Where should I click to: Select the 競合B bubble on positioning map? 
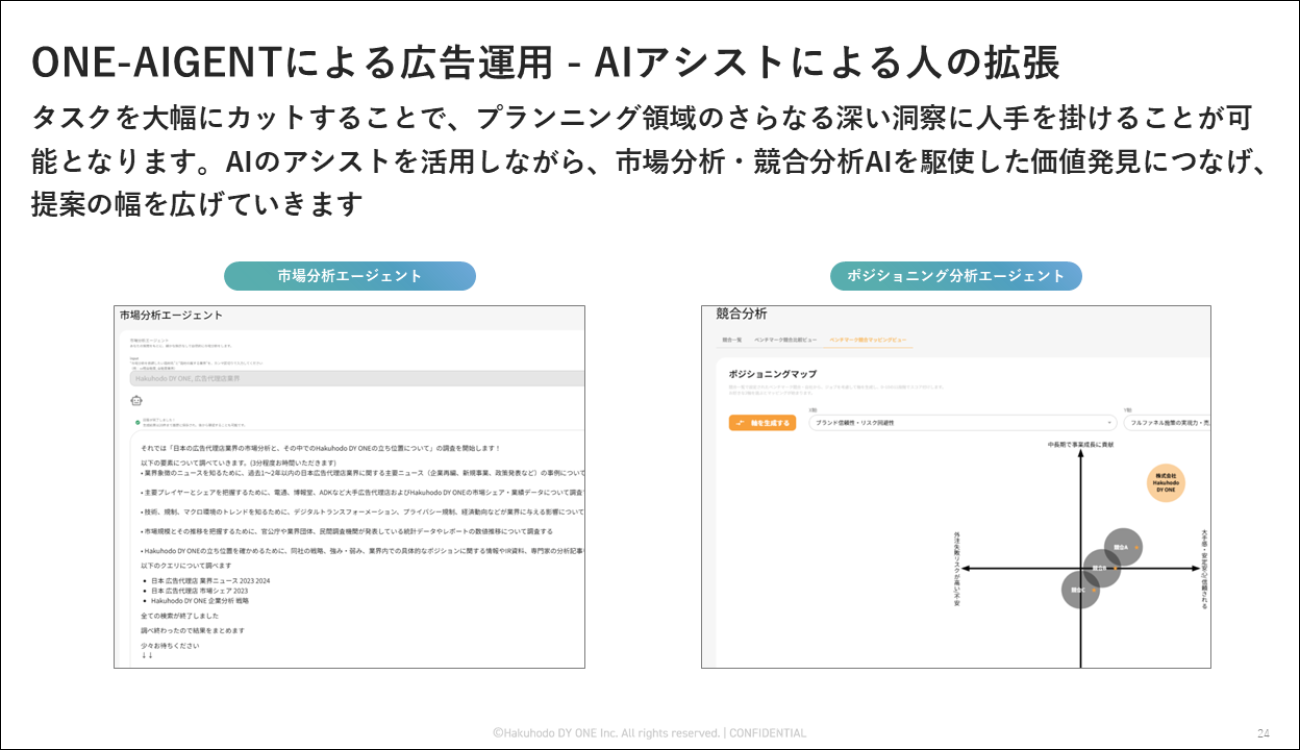[1100, 568]
